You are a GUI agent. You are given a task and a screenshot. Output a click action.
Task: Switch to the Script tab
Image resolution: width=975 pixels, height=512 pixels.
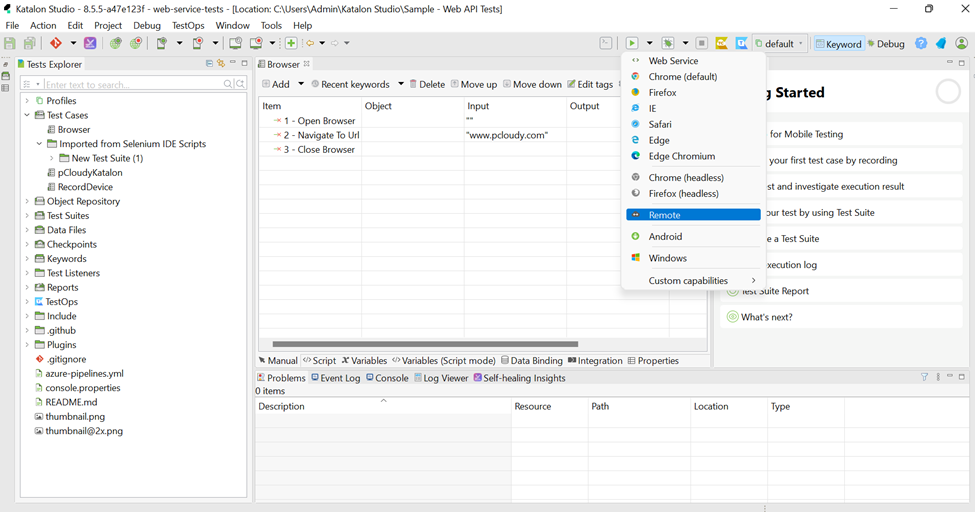click(319, 361)
